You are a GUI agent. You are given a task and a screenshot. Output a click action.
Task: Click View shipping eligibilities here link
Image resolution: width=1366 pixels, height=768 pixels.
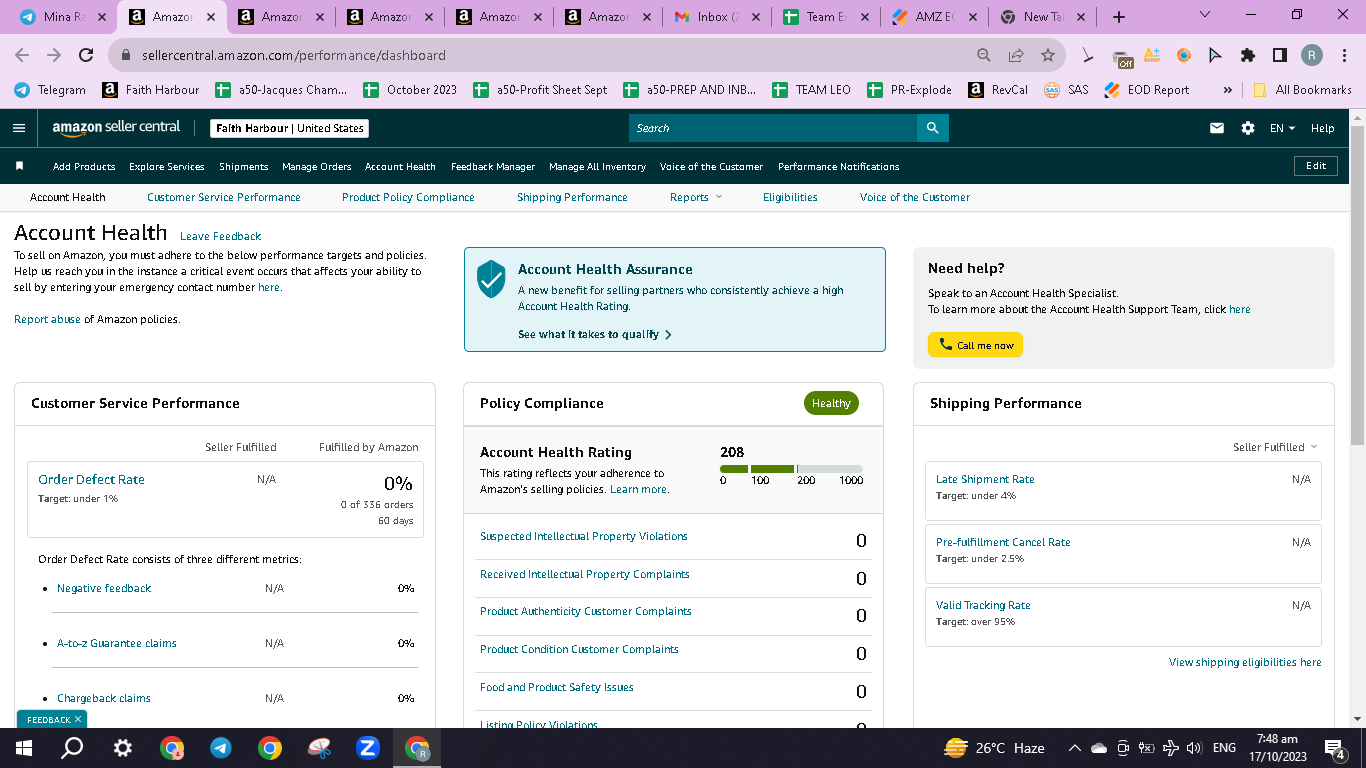(1245, 662)
